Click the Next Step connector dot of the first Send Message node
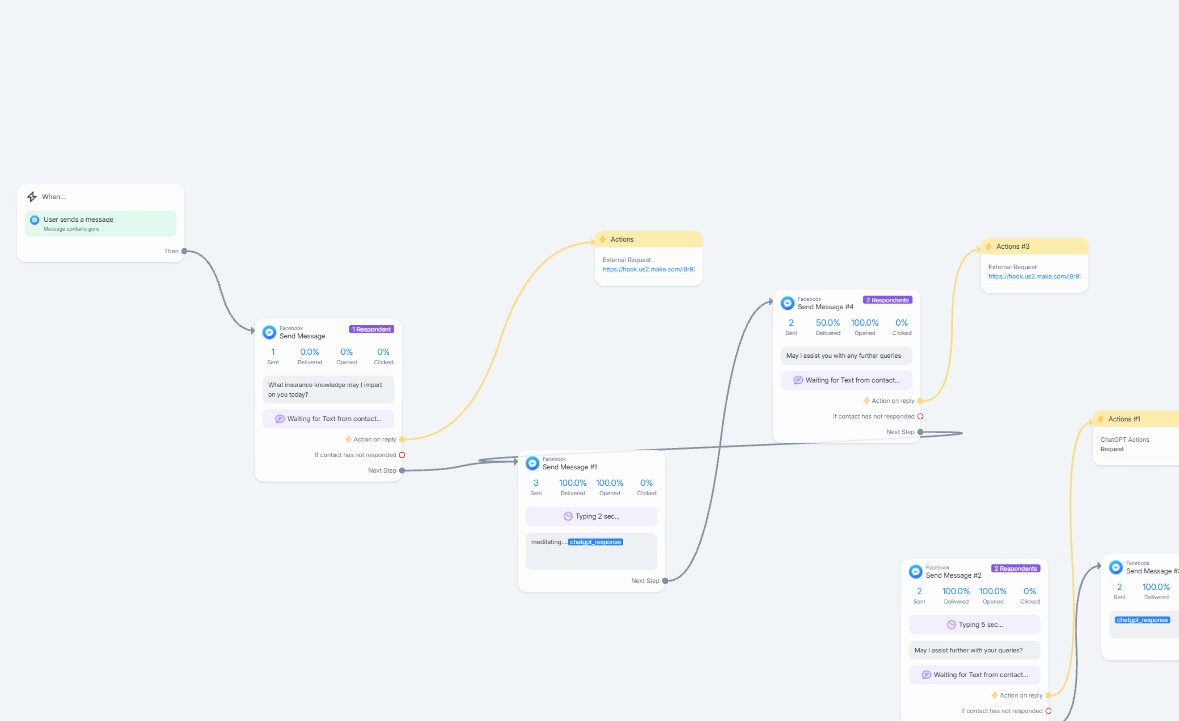Screen dimensions: 1179x721 (402, 471)
